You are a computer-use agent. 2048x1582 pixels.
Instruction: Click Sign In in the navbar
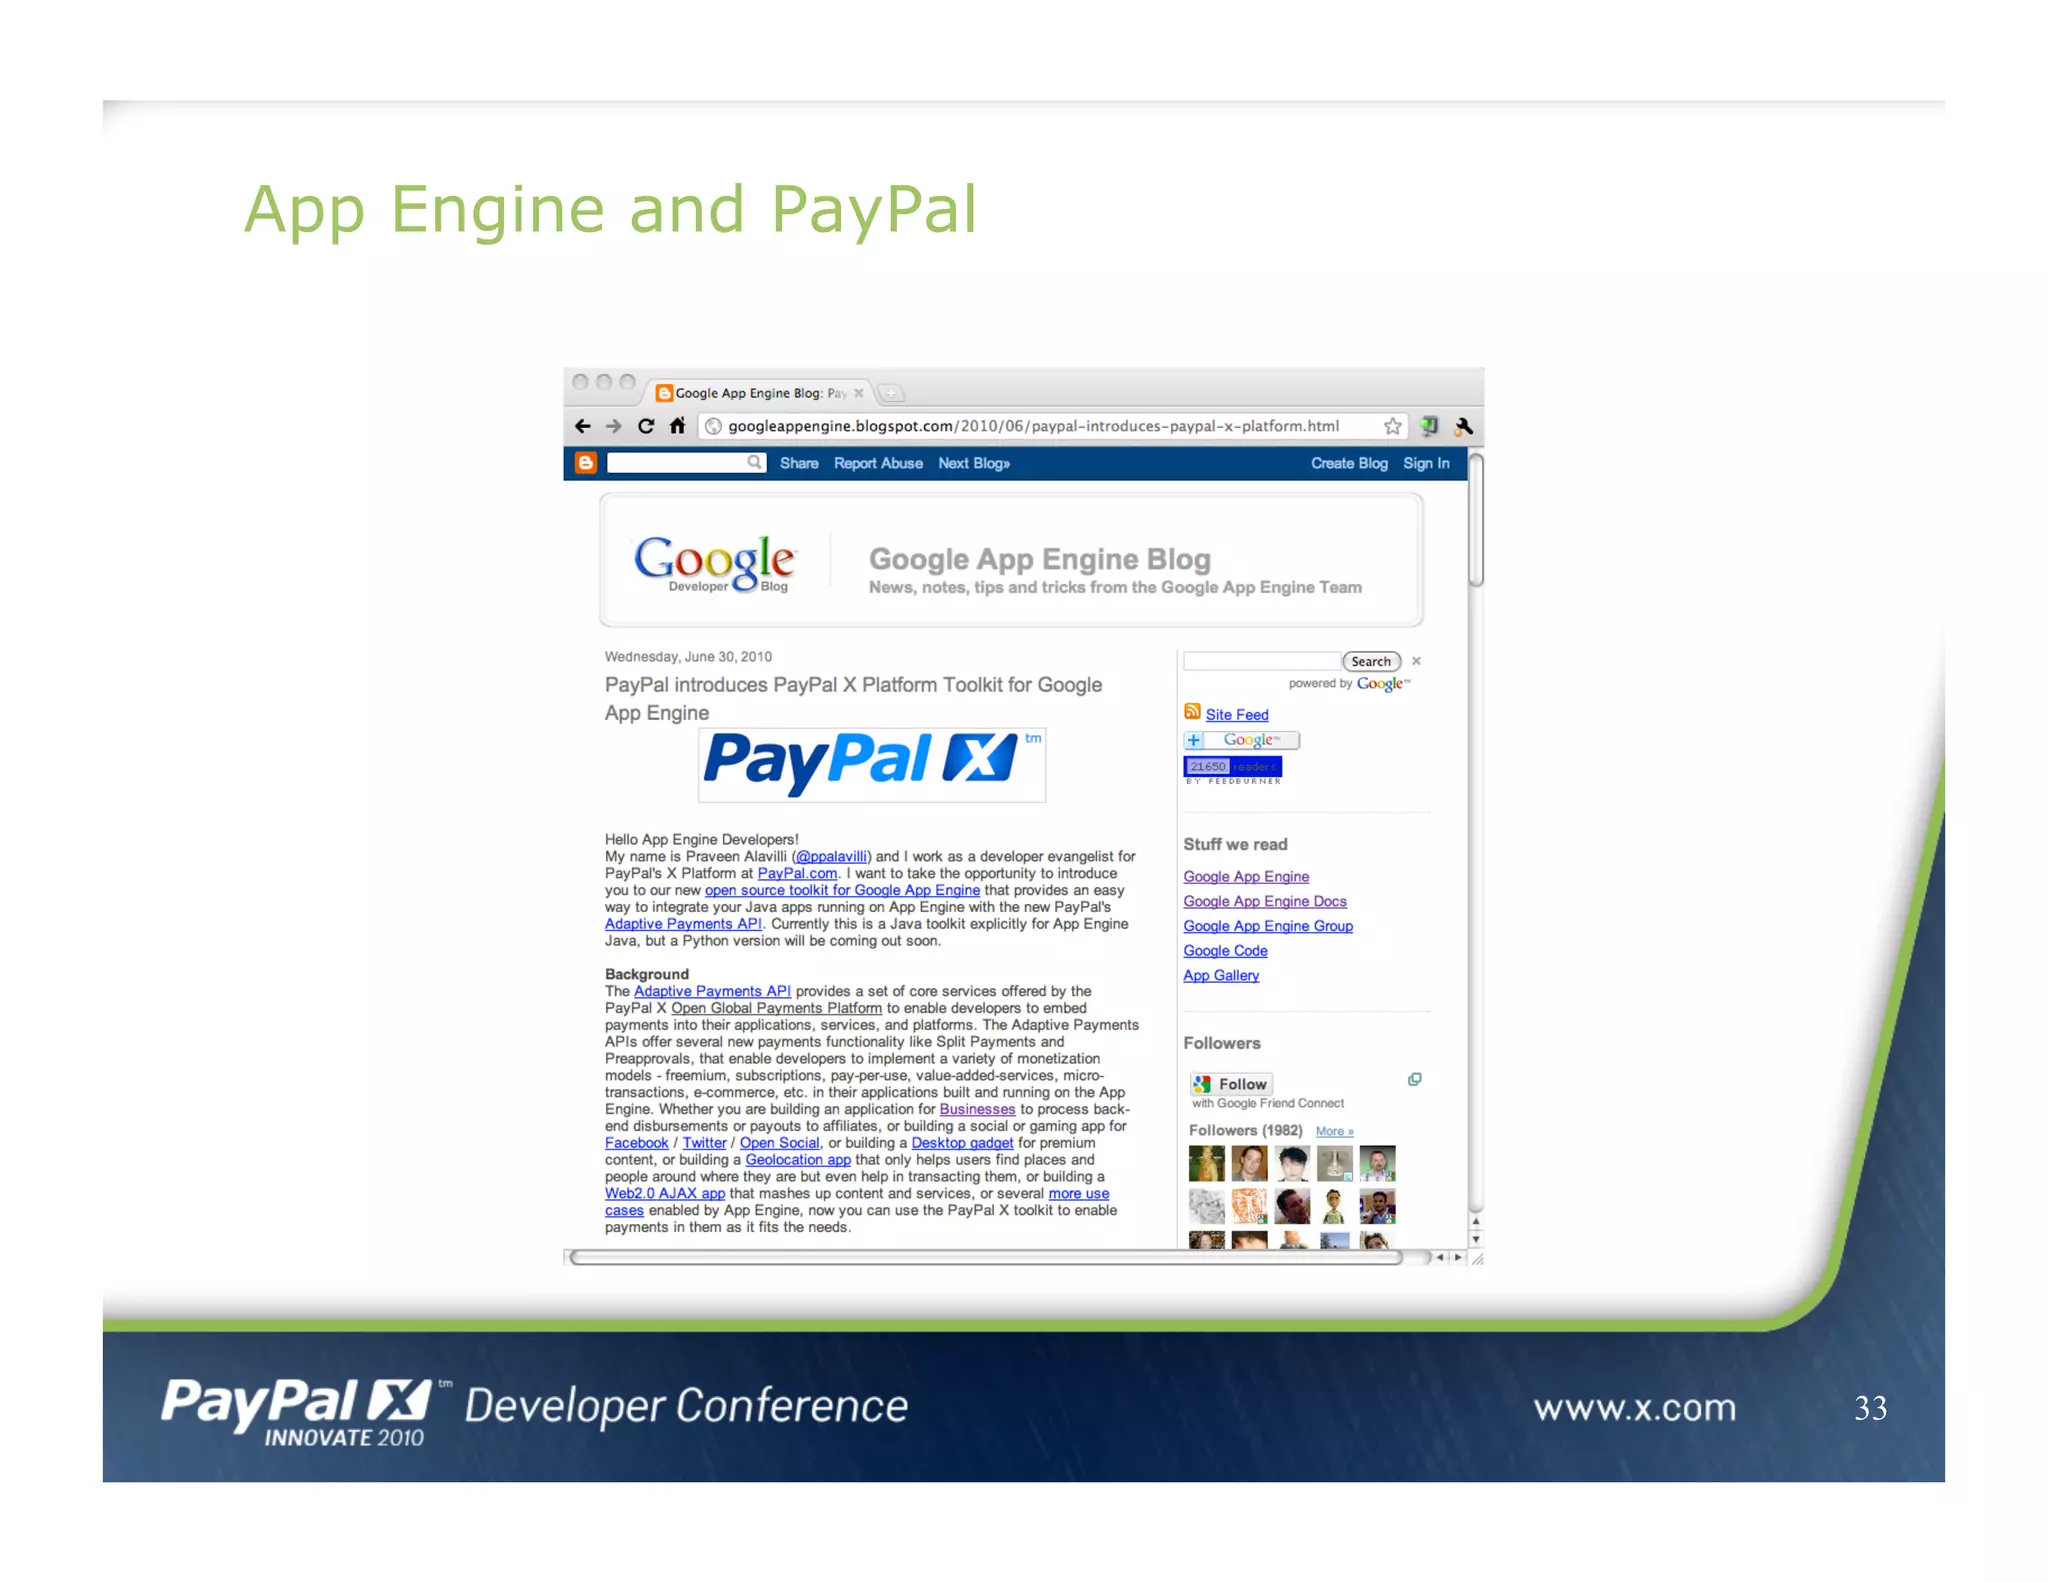click(x=1426, y=463)
